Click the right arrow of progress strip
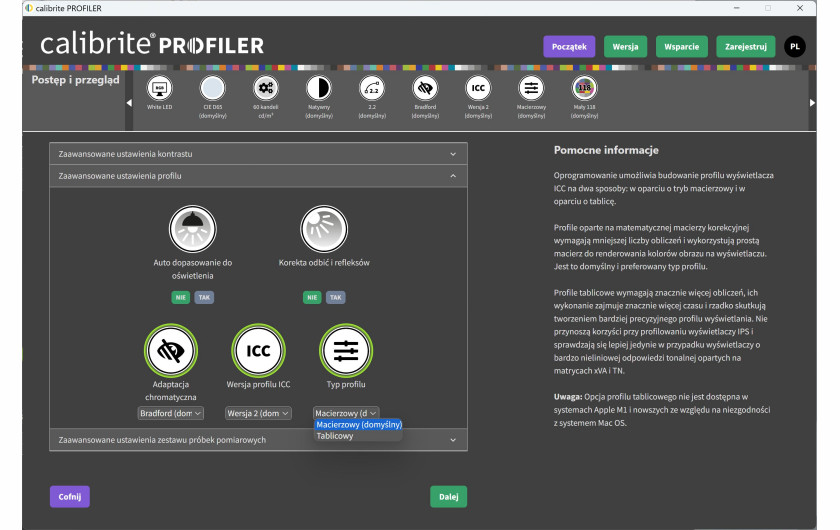840x530 pixels. click(812, 102)
